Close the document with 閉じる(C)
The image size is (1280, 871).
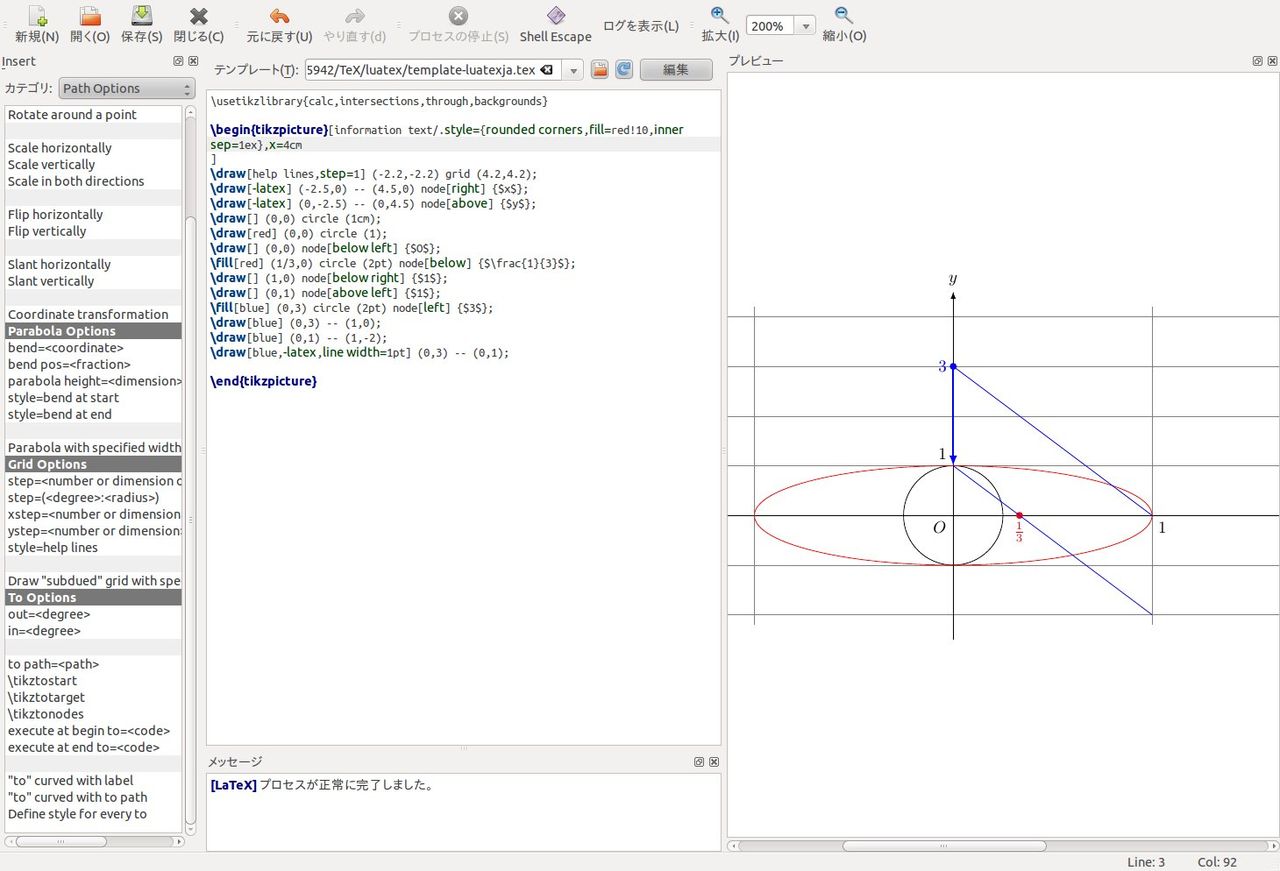coord(199,25)
